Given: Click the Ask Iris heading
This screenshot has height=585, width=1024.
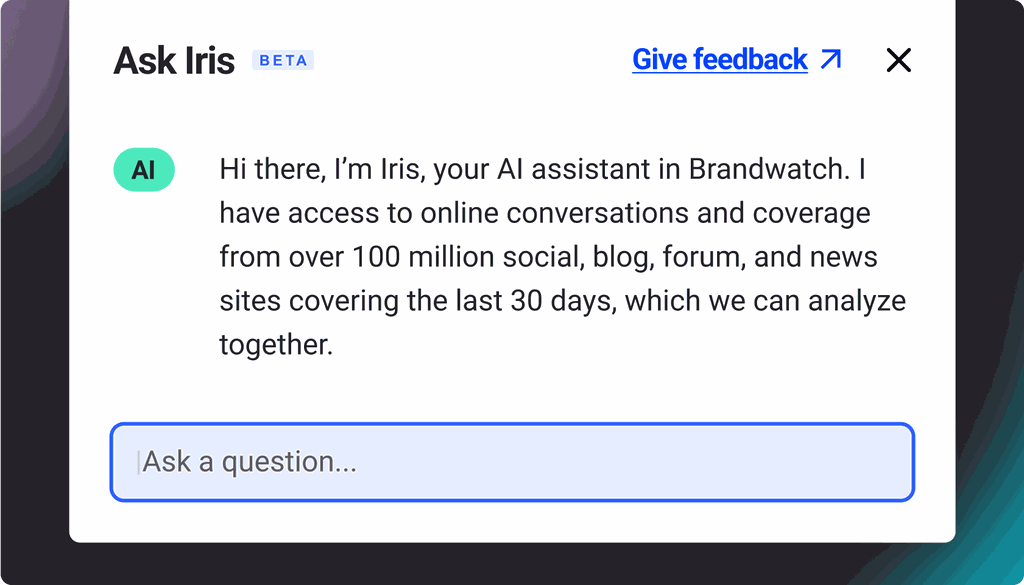Looking at the screenshot, I should tap(174, 60).
